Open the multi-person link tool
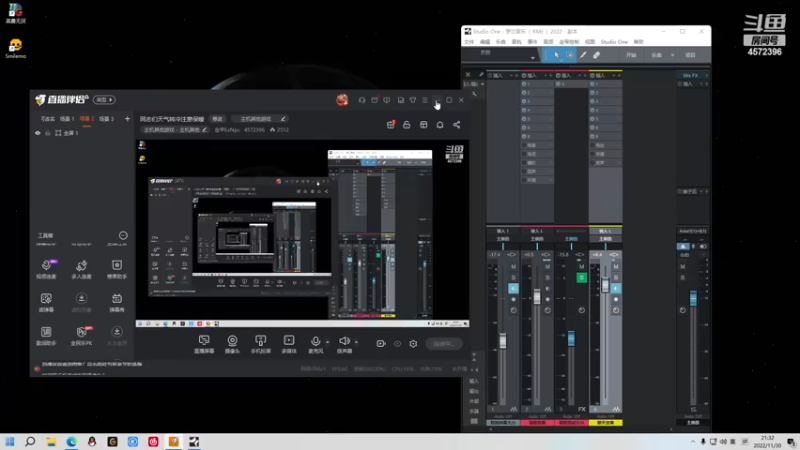 (x=81, y=268)
